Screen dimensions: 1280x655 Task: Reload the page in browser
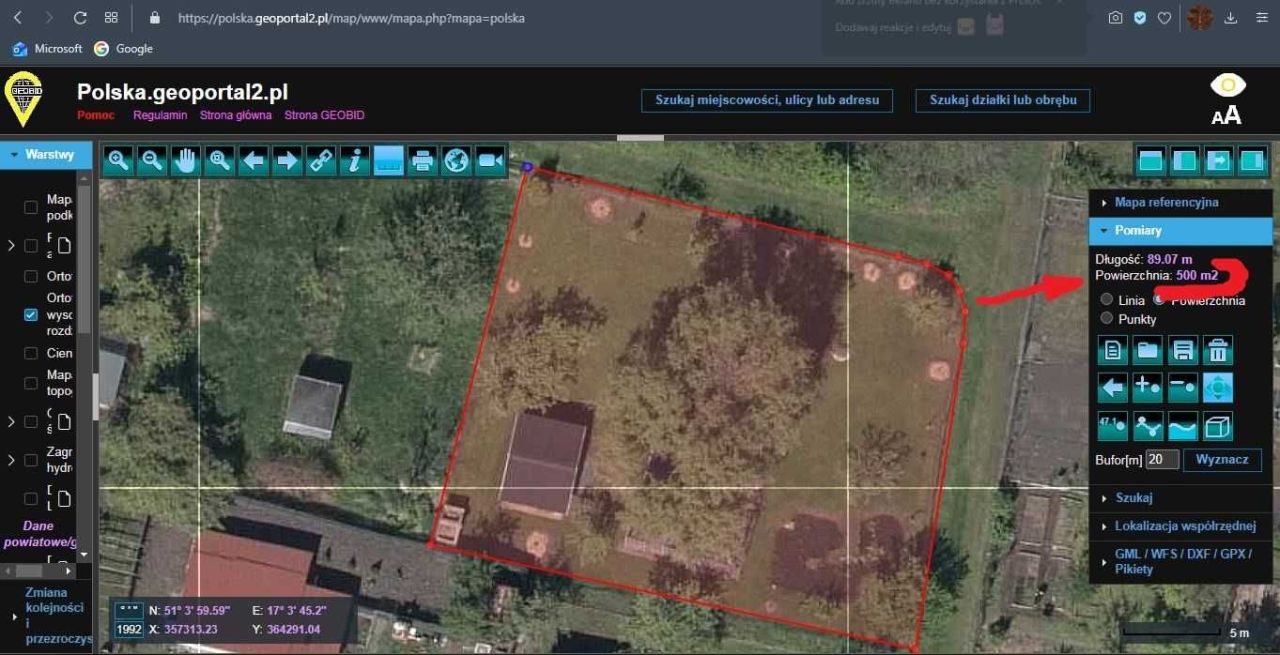[x=81, y=18]
